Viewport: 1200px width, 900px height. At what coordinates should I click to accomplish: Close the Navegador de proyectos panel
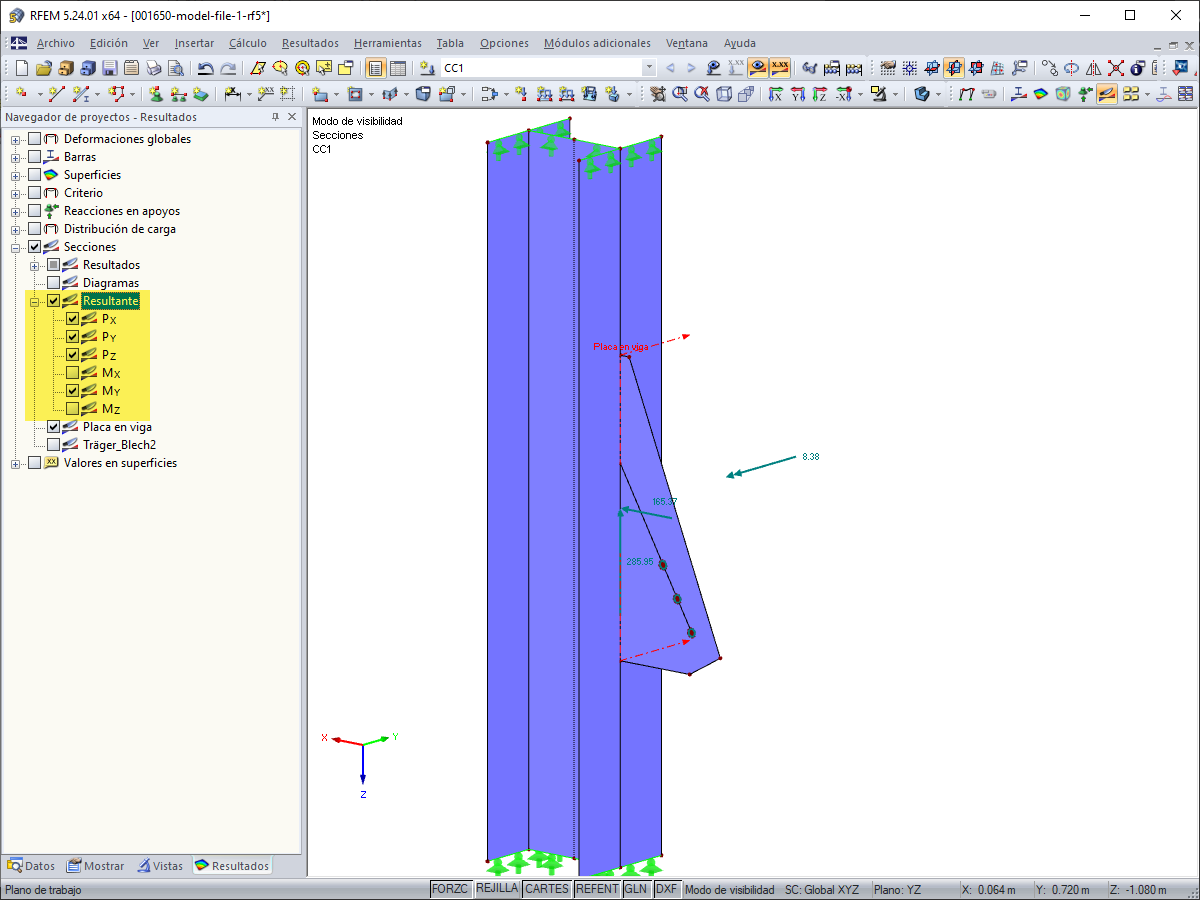pos(292,117)
